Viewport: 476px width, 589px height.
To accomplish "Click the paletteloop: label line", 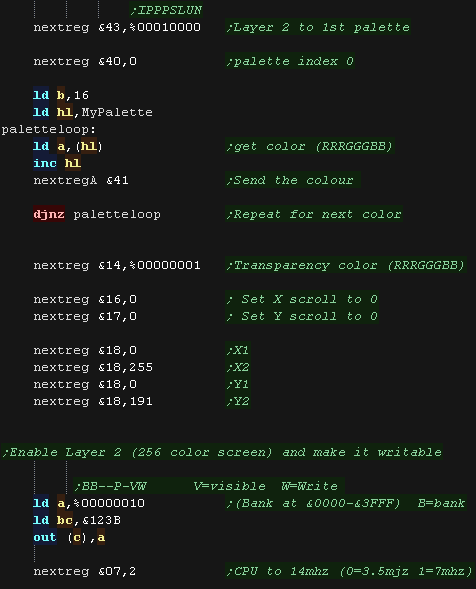I will click(49, 130).
